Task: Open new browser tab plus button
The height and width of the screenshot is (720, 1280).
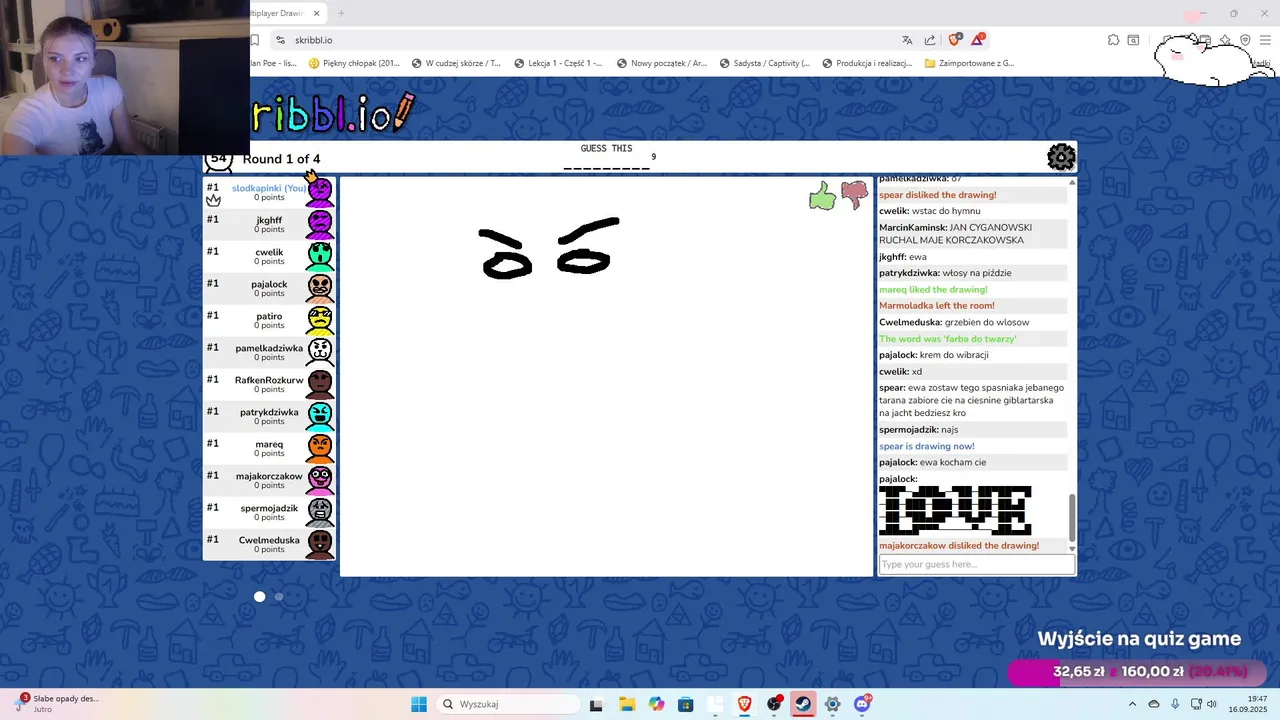Action: (341, 13)
